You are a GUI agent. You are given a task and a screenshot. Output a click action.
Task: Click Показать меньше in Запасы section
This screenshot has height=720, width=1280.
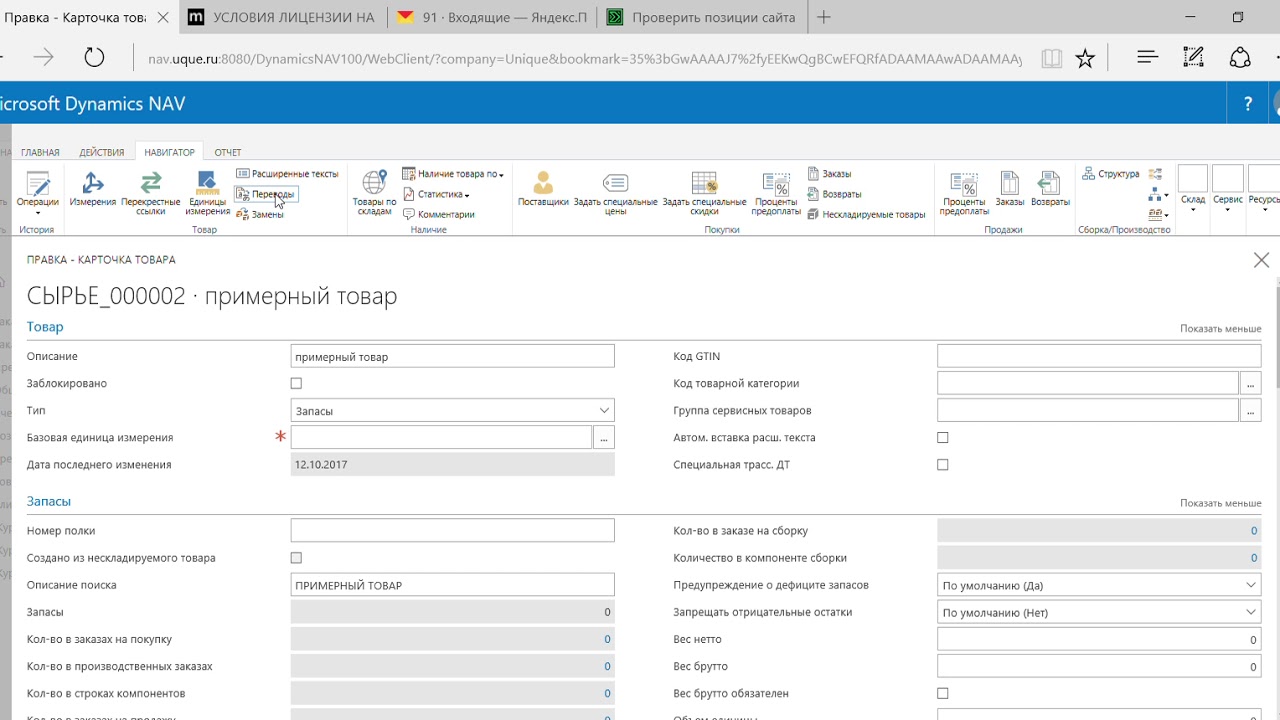pyautogui.click(x=1220, y=503)
